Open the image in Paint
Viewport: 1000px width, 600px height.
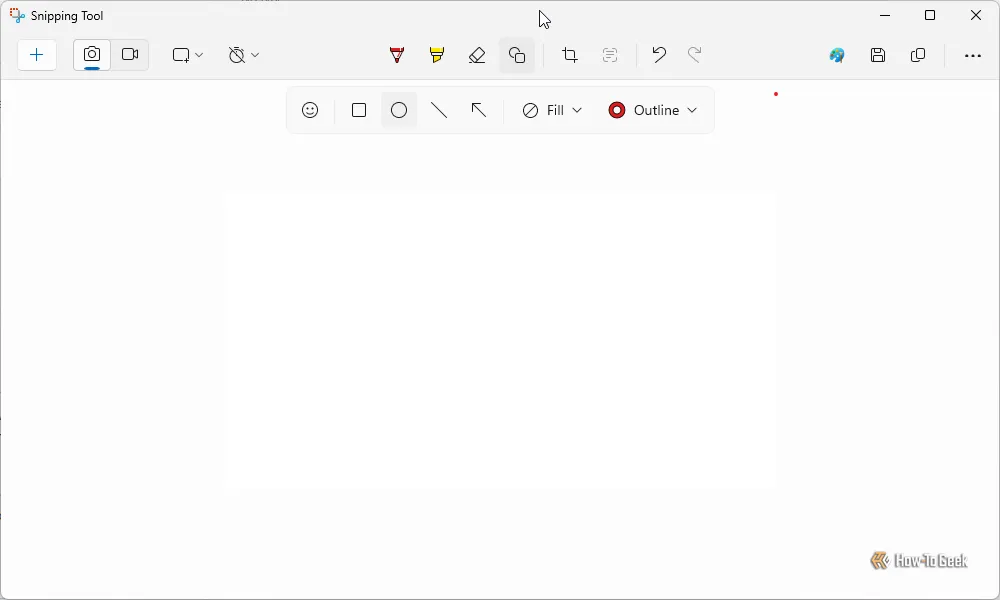click(x=836, y=55)
